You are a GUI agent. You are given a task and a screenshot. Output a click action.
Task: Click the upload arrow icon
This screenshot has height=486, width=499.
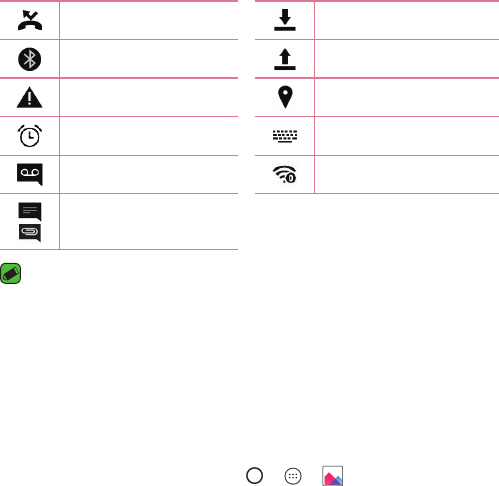[x=285, y=59]
